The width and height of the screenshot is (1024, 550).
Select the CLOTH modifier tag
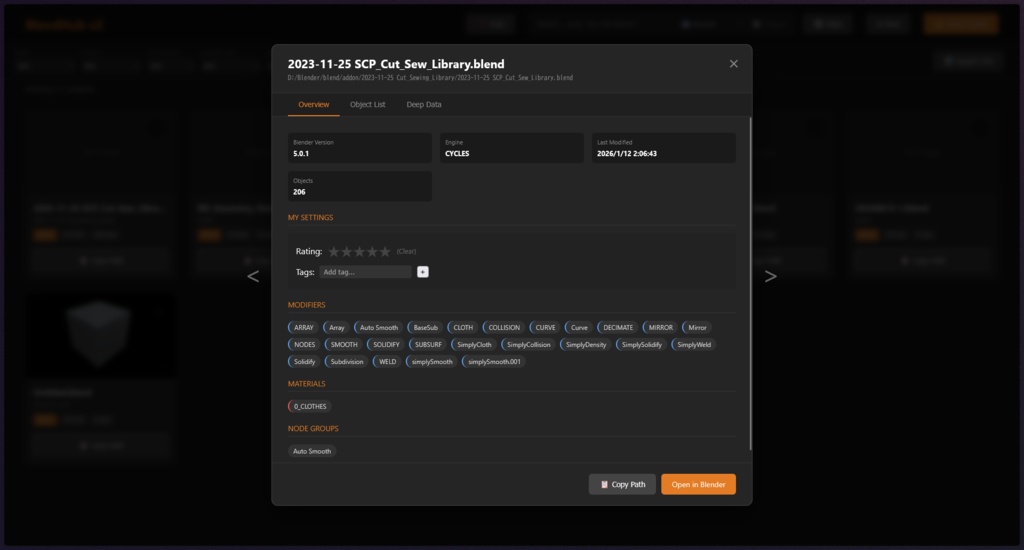pyautogui.click(x=462, y=327)
